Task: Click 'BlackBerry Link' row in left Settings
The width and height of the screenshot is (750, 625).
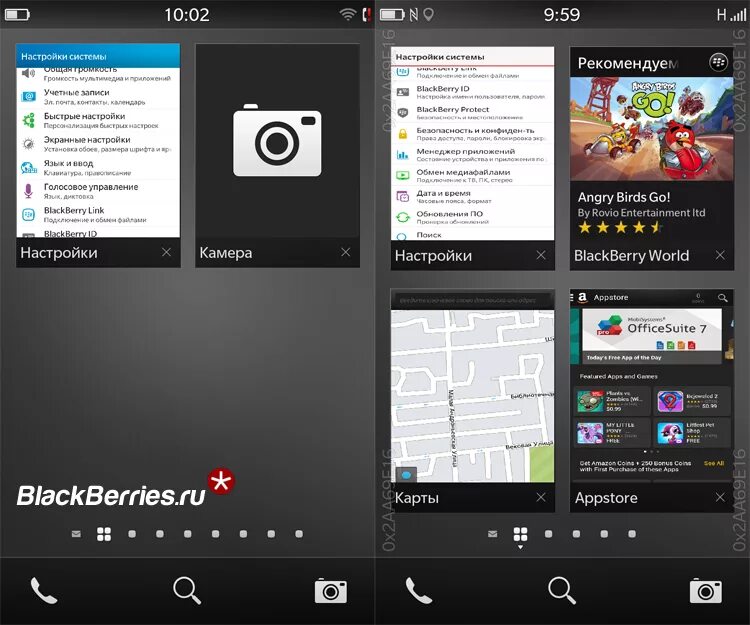Action: (x=98, y=215)
